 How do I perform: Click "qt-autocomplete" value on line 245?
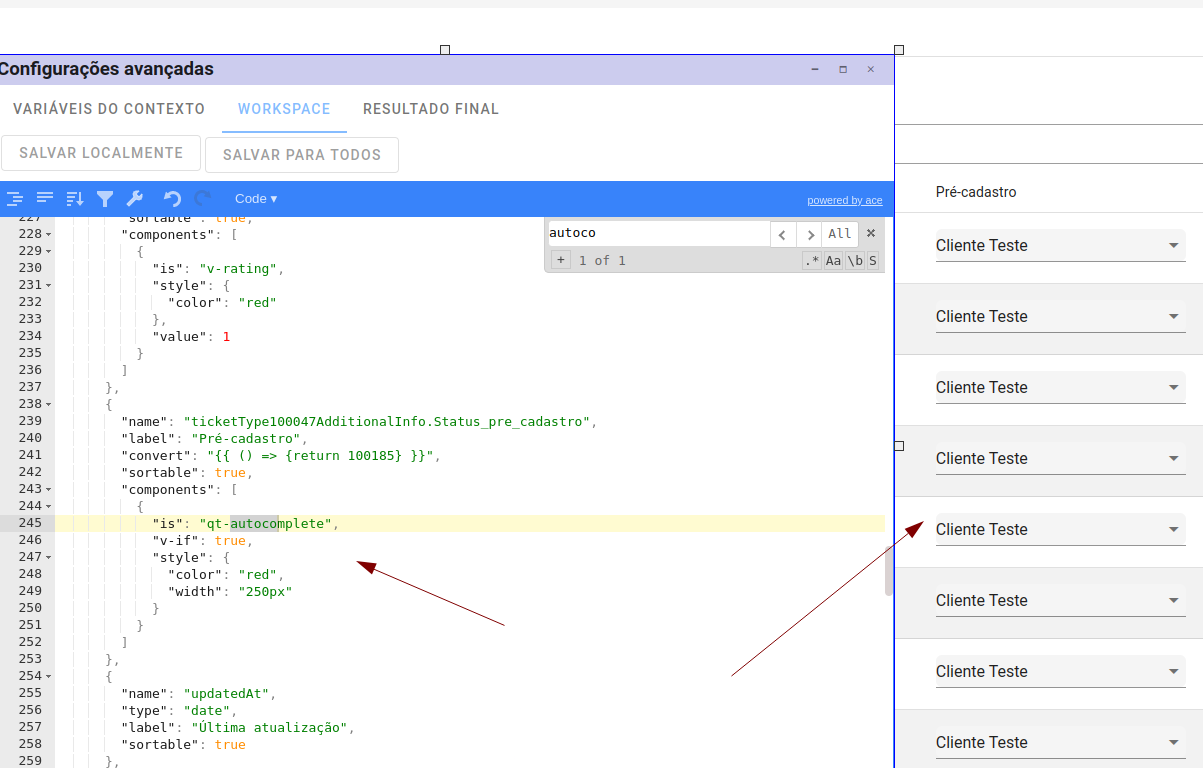(x=265, y=523)
